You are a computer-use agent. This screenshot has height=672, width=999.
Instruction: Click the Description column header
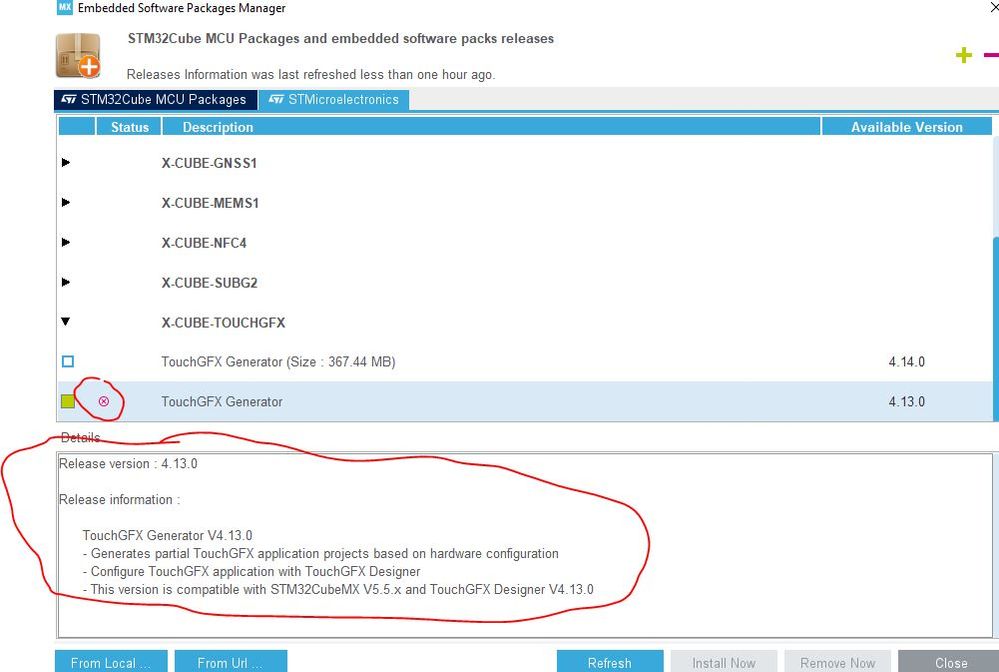click(x=491, y=127)
